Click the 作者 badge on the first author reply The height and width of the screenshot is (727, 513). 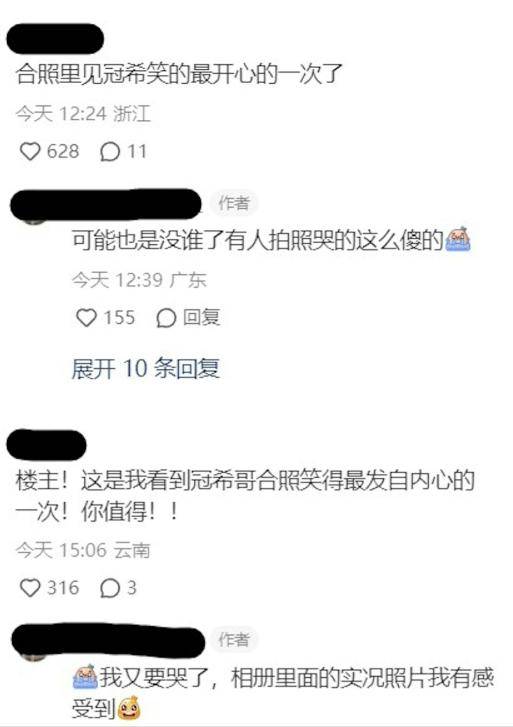[234, 203]
